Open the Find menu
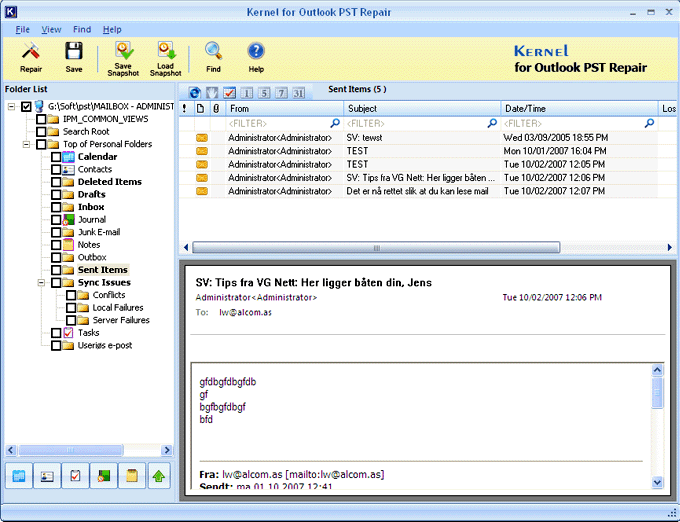The height and width of the screenshot is (522, 680). (82, 29)
